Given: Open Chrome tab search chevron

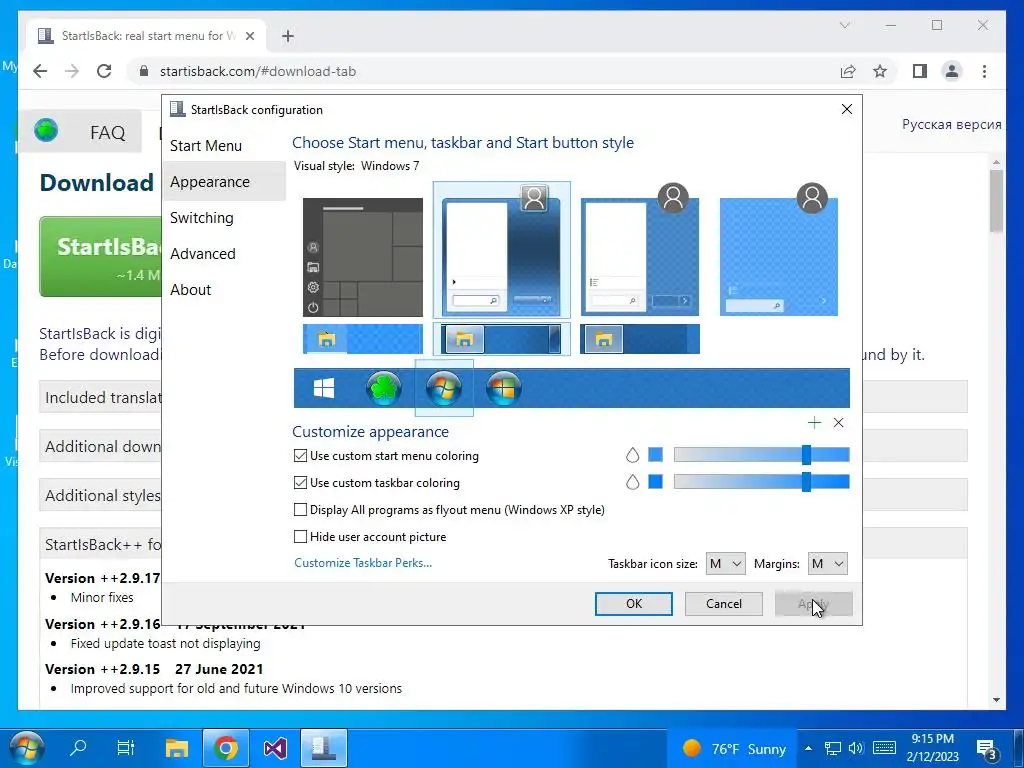Looking at the screenshot, I should (844, 25).
